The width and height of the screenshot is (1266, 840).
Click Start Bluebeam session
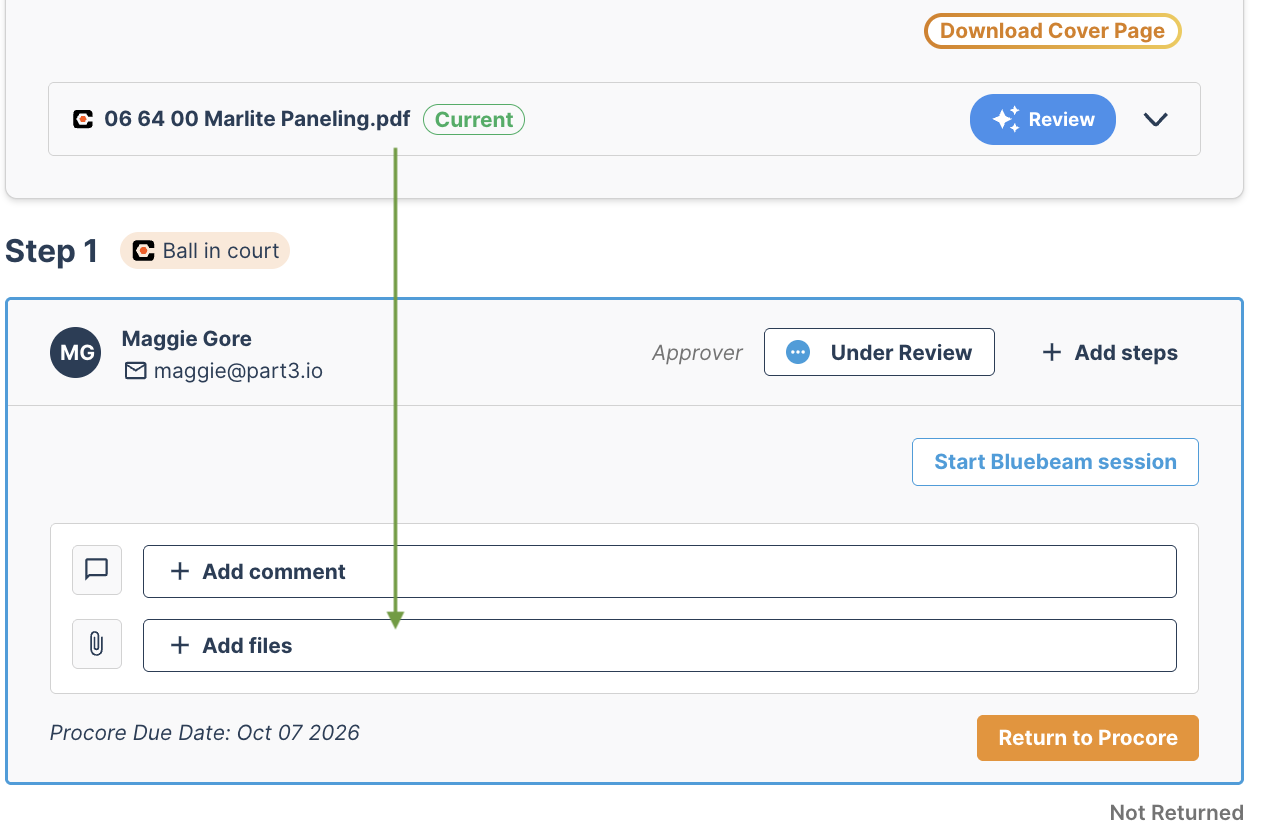click(x=1055, y=462)
